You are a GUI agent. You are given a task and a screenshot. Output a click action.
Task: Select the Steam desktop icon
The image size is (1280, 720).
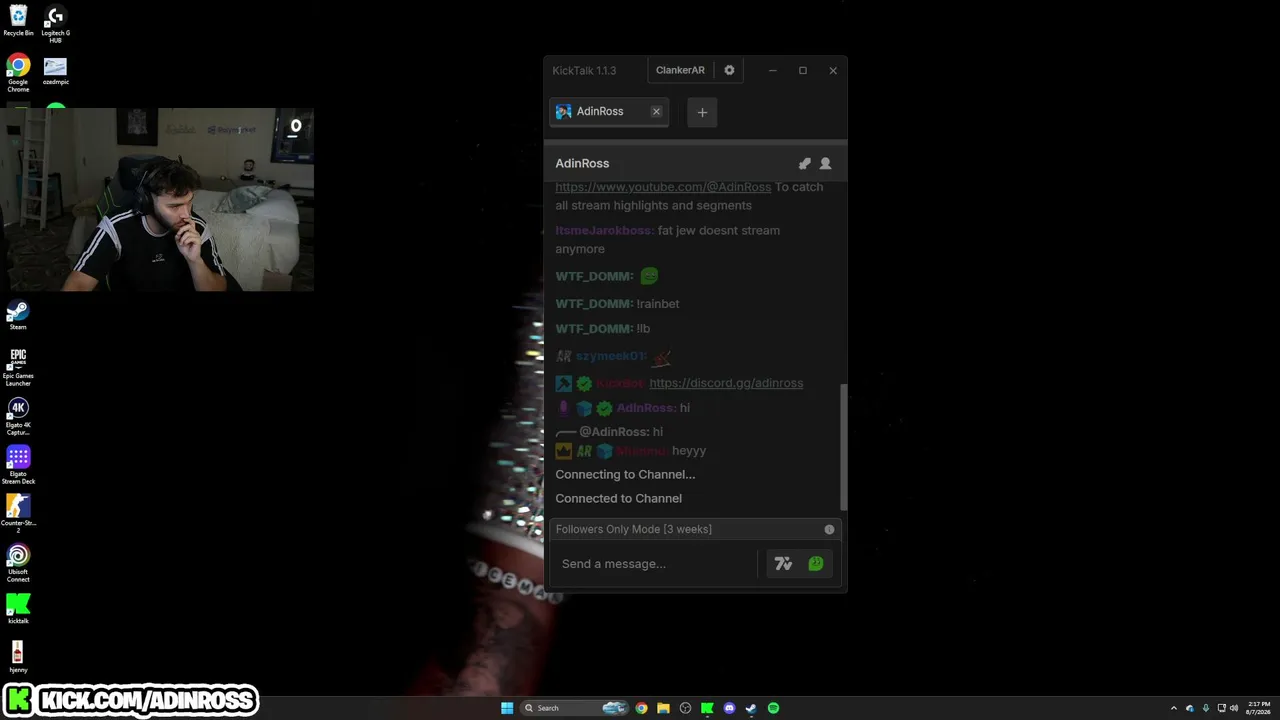[x=18, y=316]
